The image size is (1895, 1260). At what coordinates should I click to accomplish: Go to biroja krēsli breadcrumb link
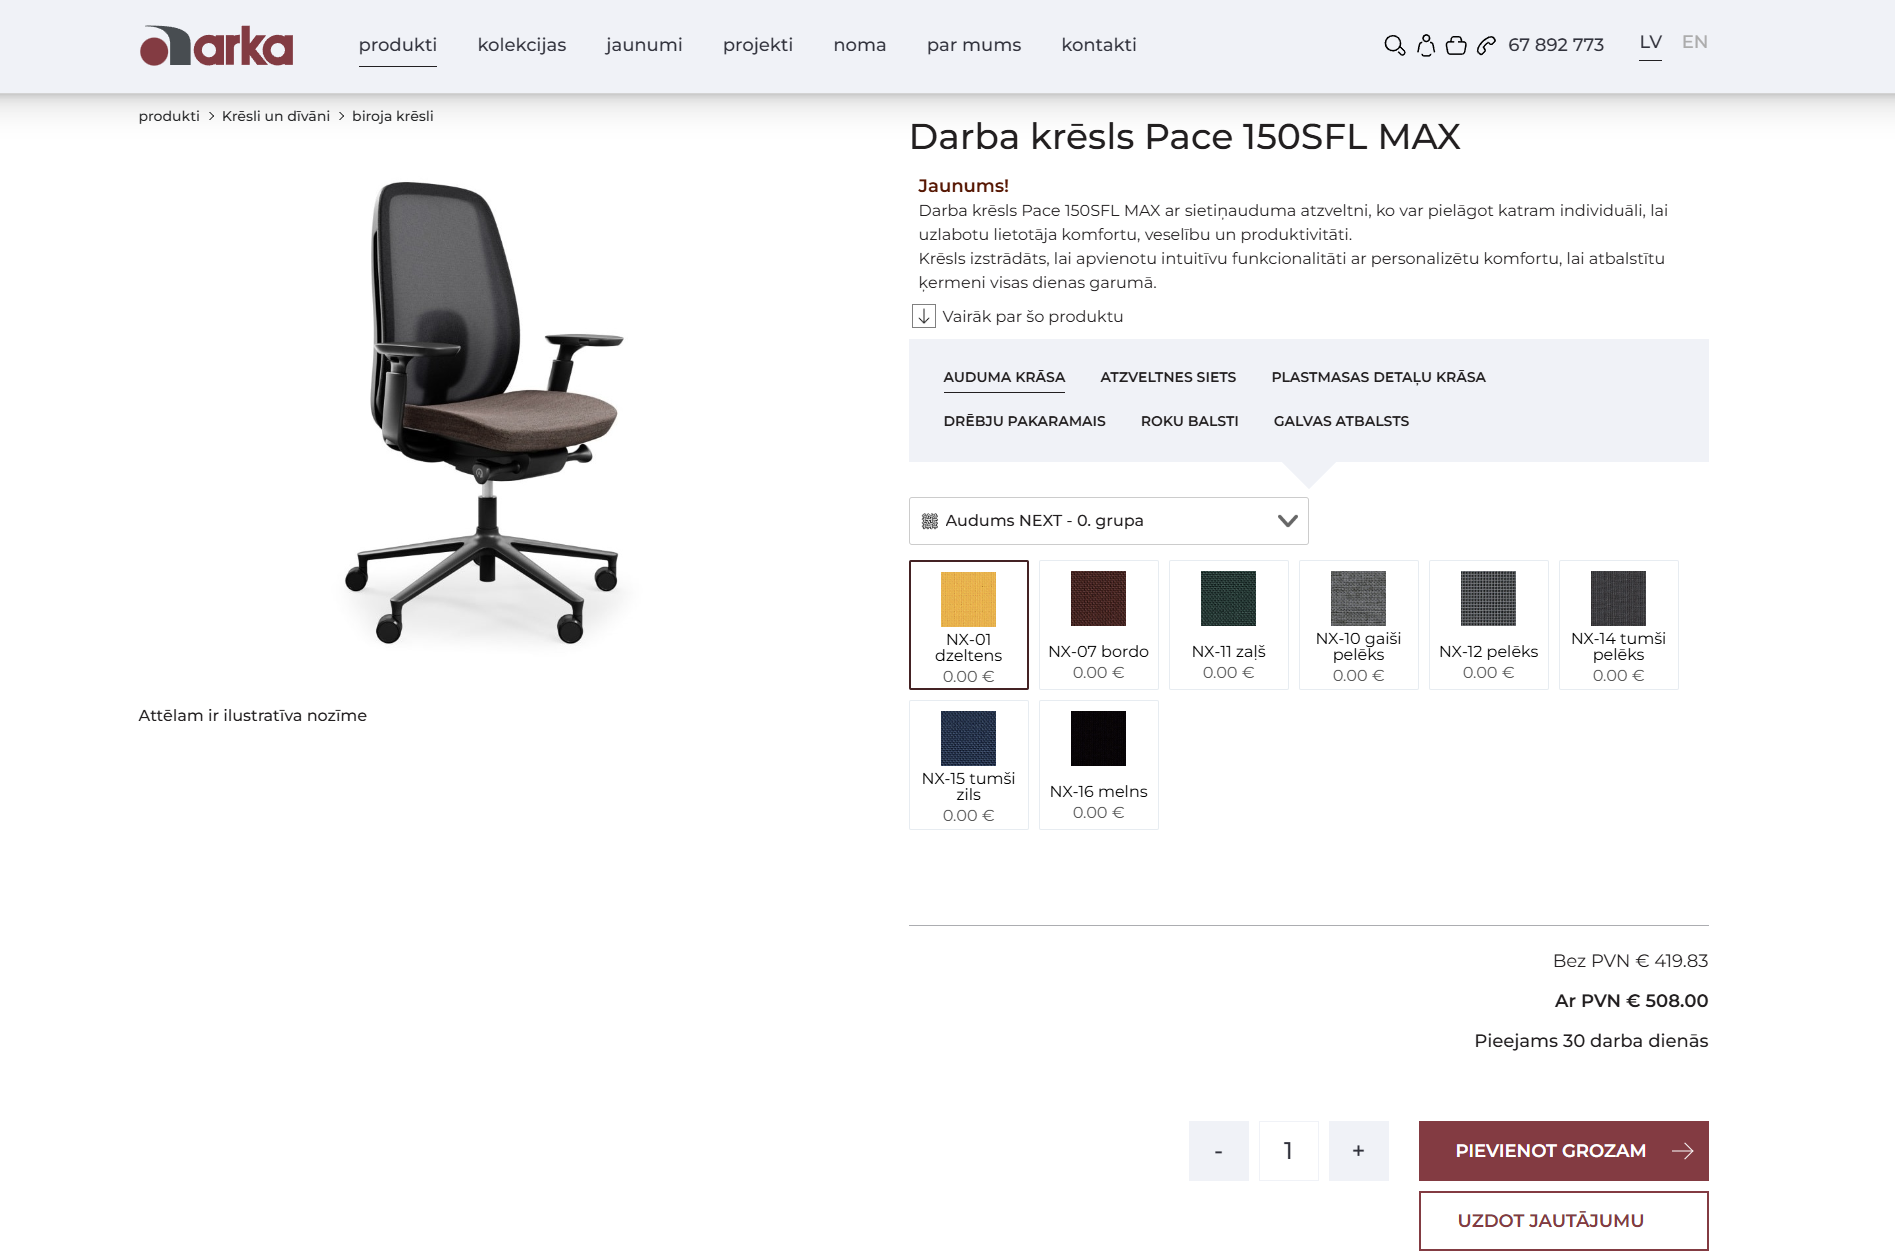[x=392, y=116]
